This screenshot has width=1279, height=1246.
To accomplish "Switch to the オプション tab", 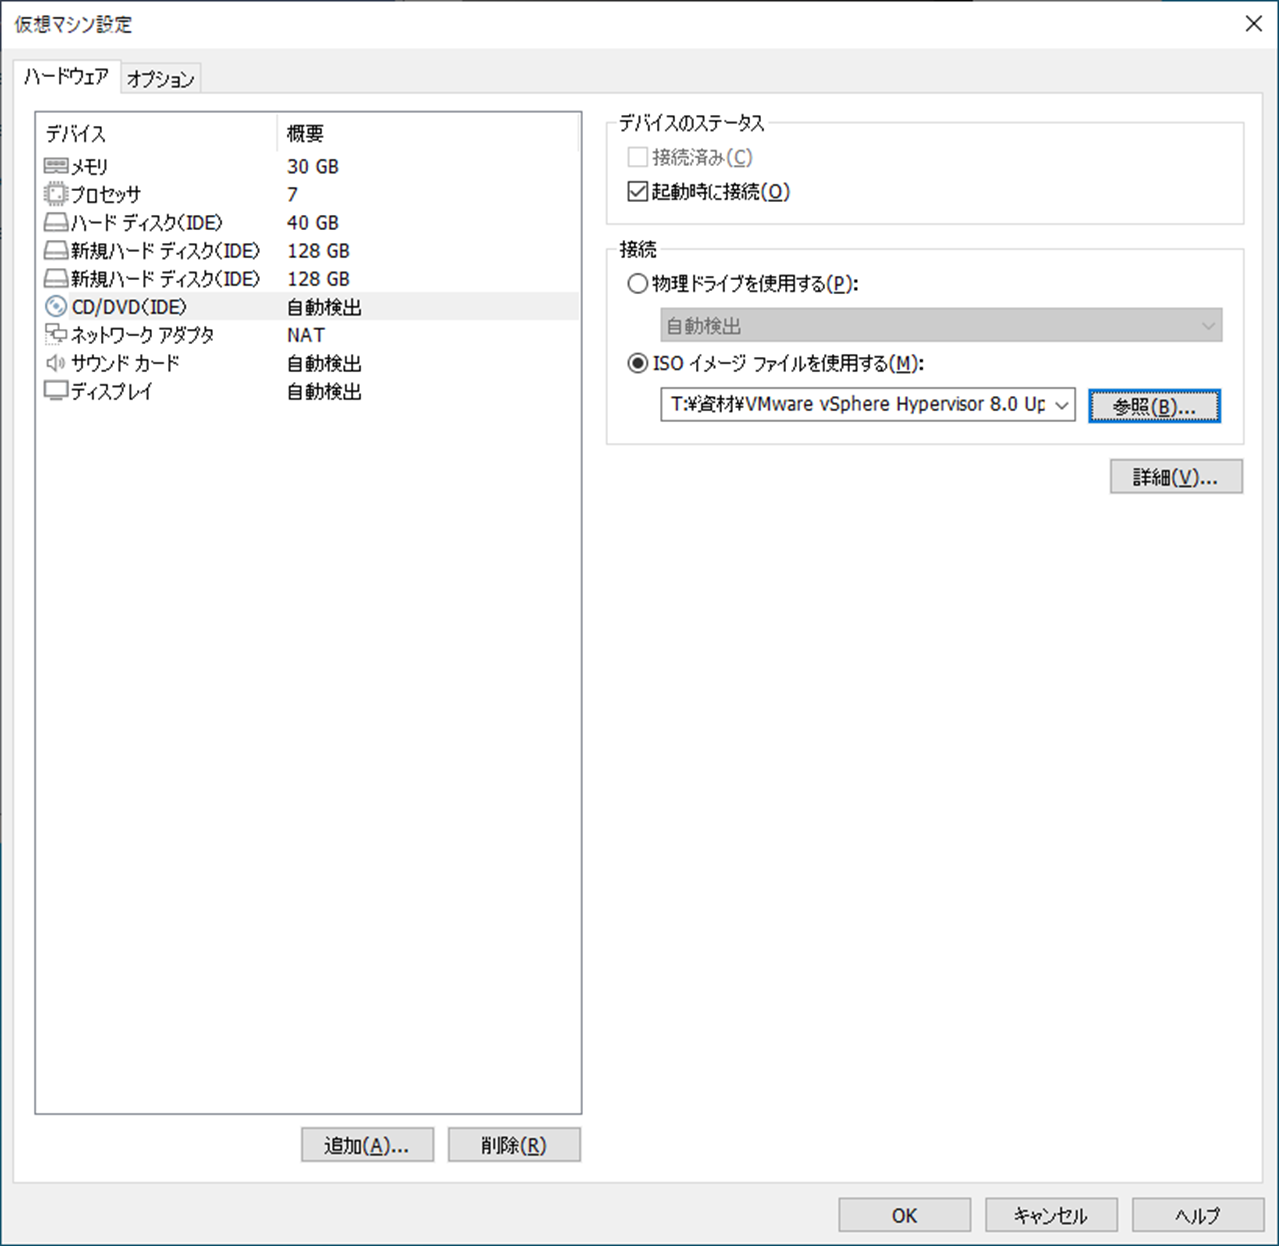I will [x=160, y=79].
